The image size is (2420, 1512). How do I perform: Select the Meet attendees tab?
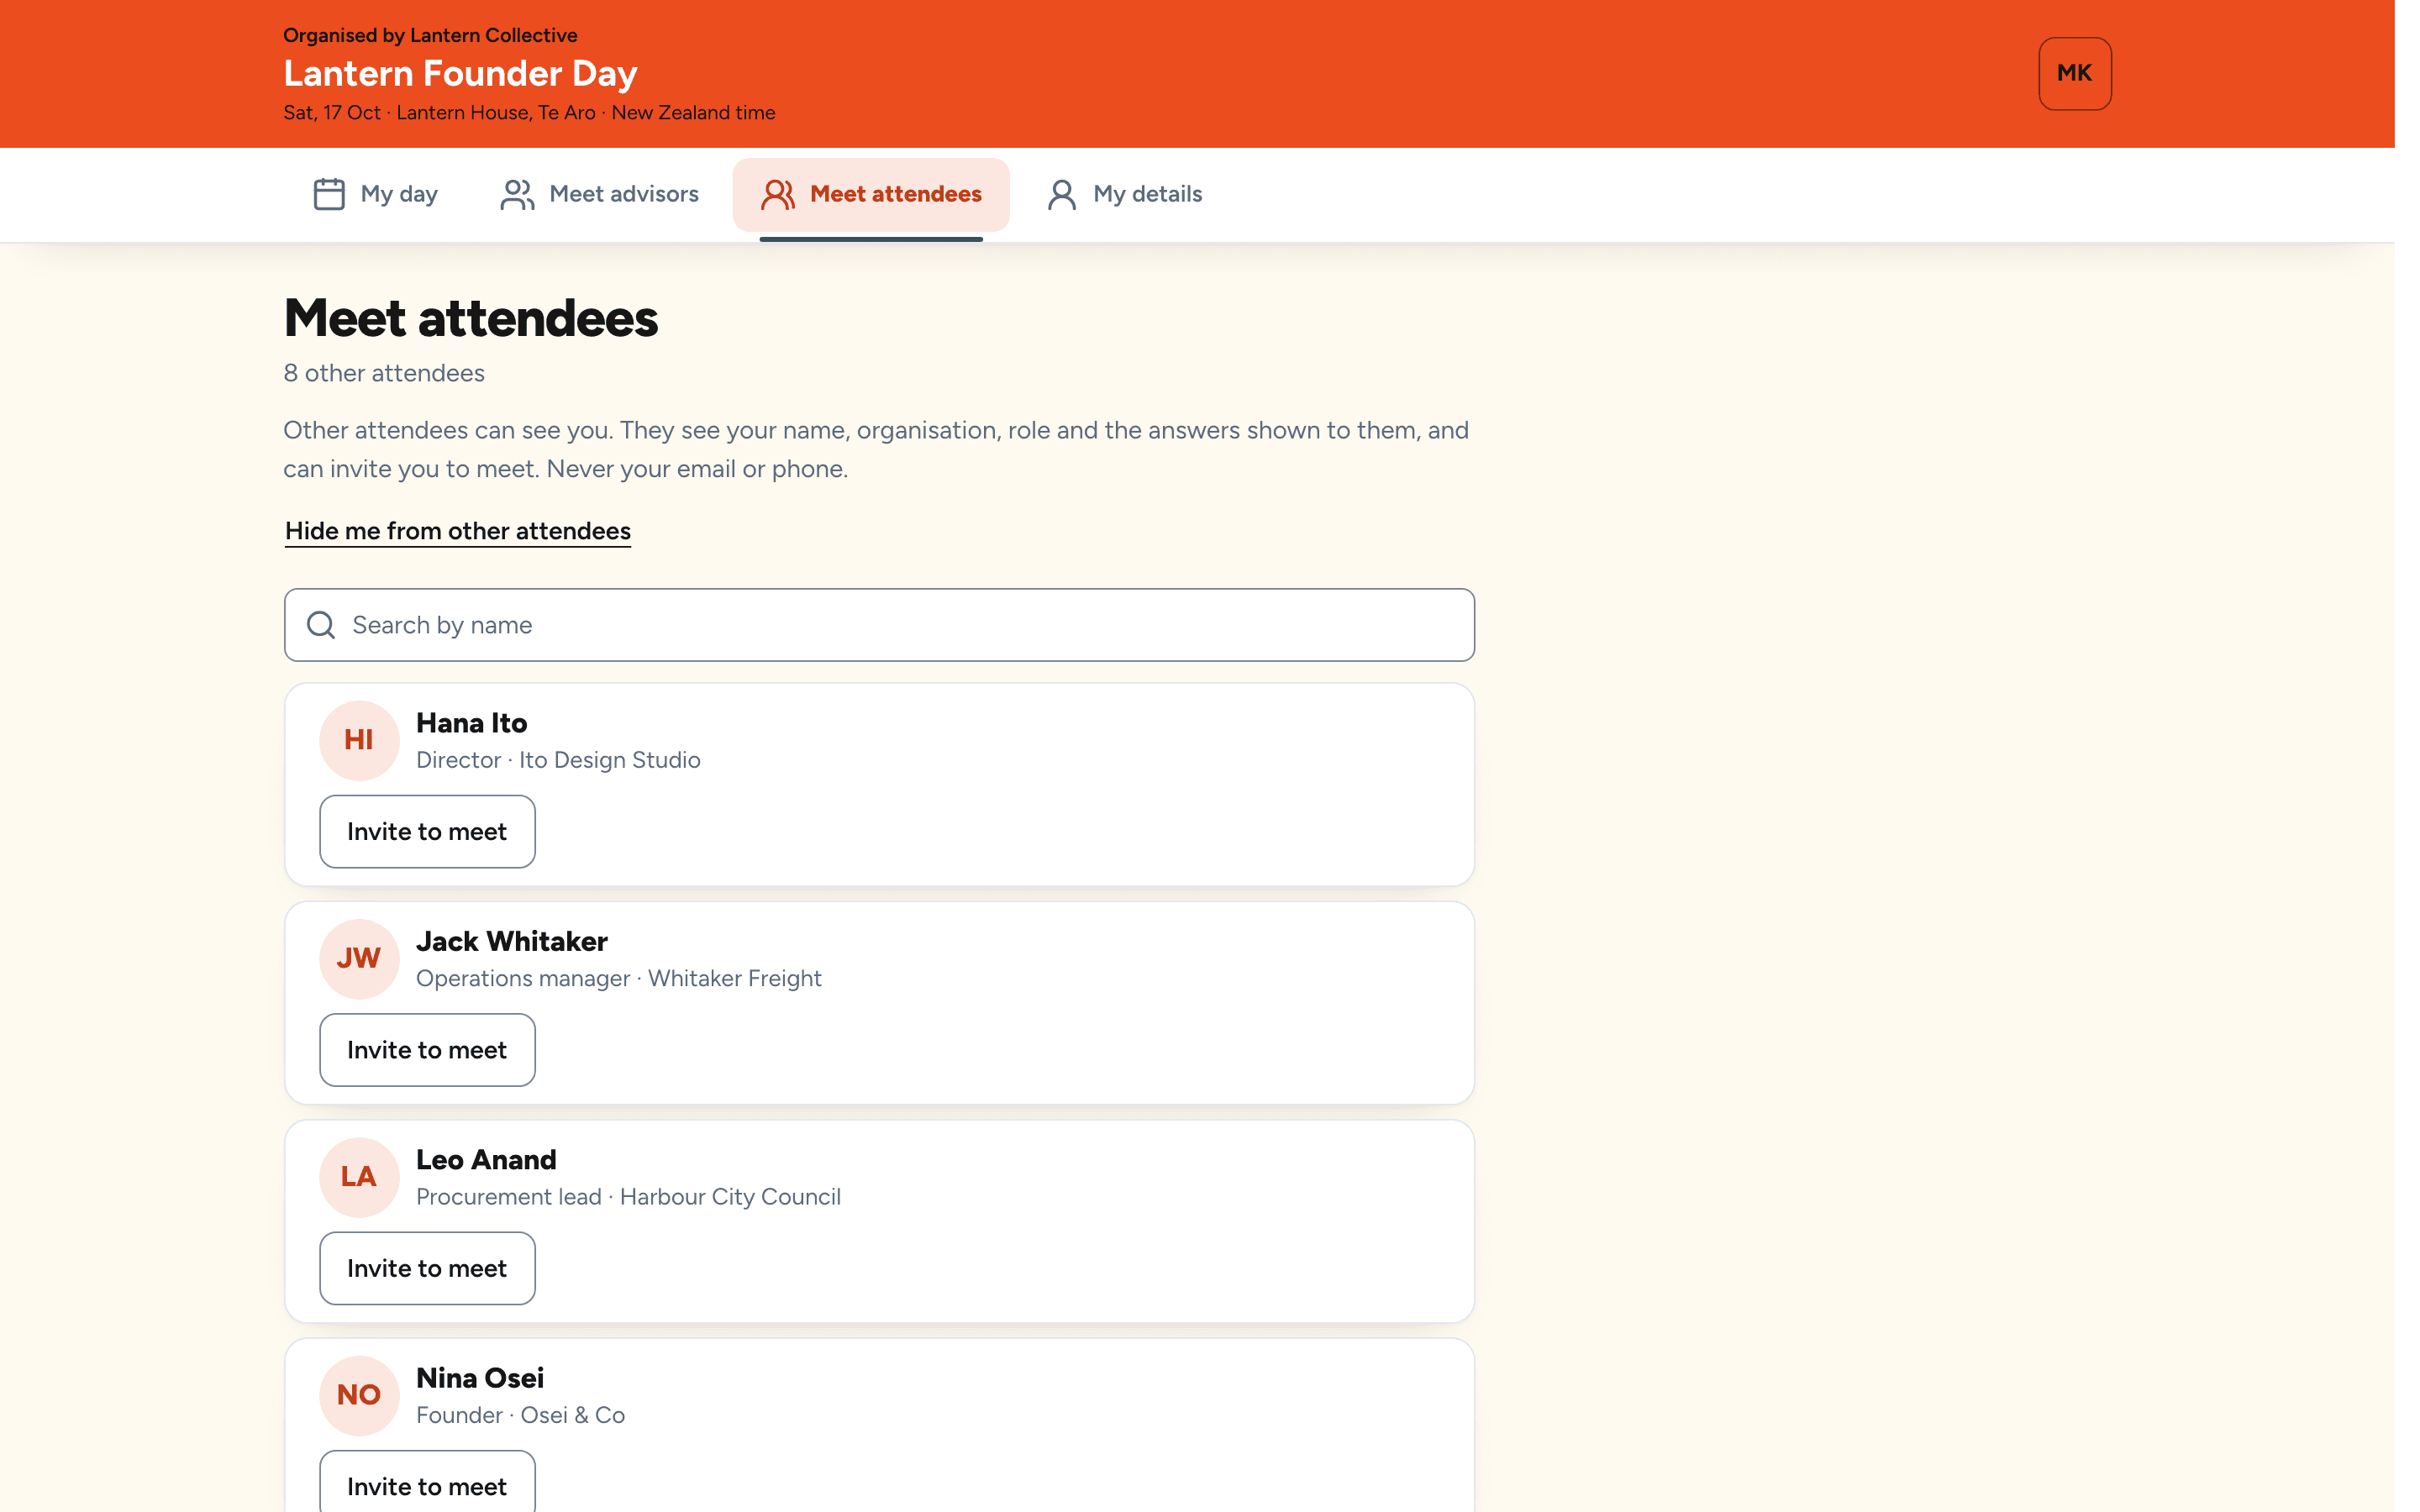[x=871, y=194]
